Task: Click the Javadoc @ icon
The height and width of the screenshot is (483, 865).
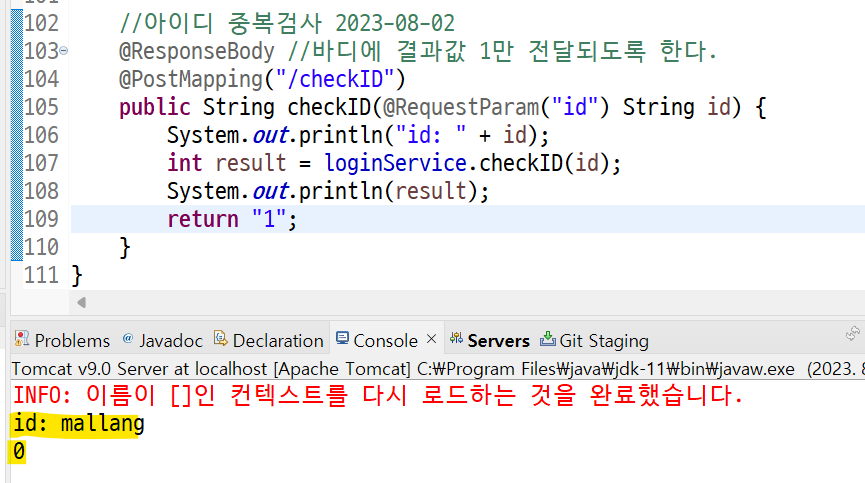Action: pos(128,338)
